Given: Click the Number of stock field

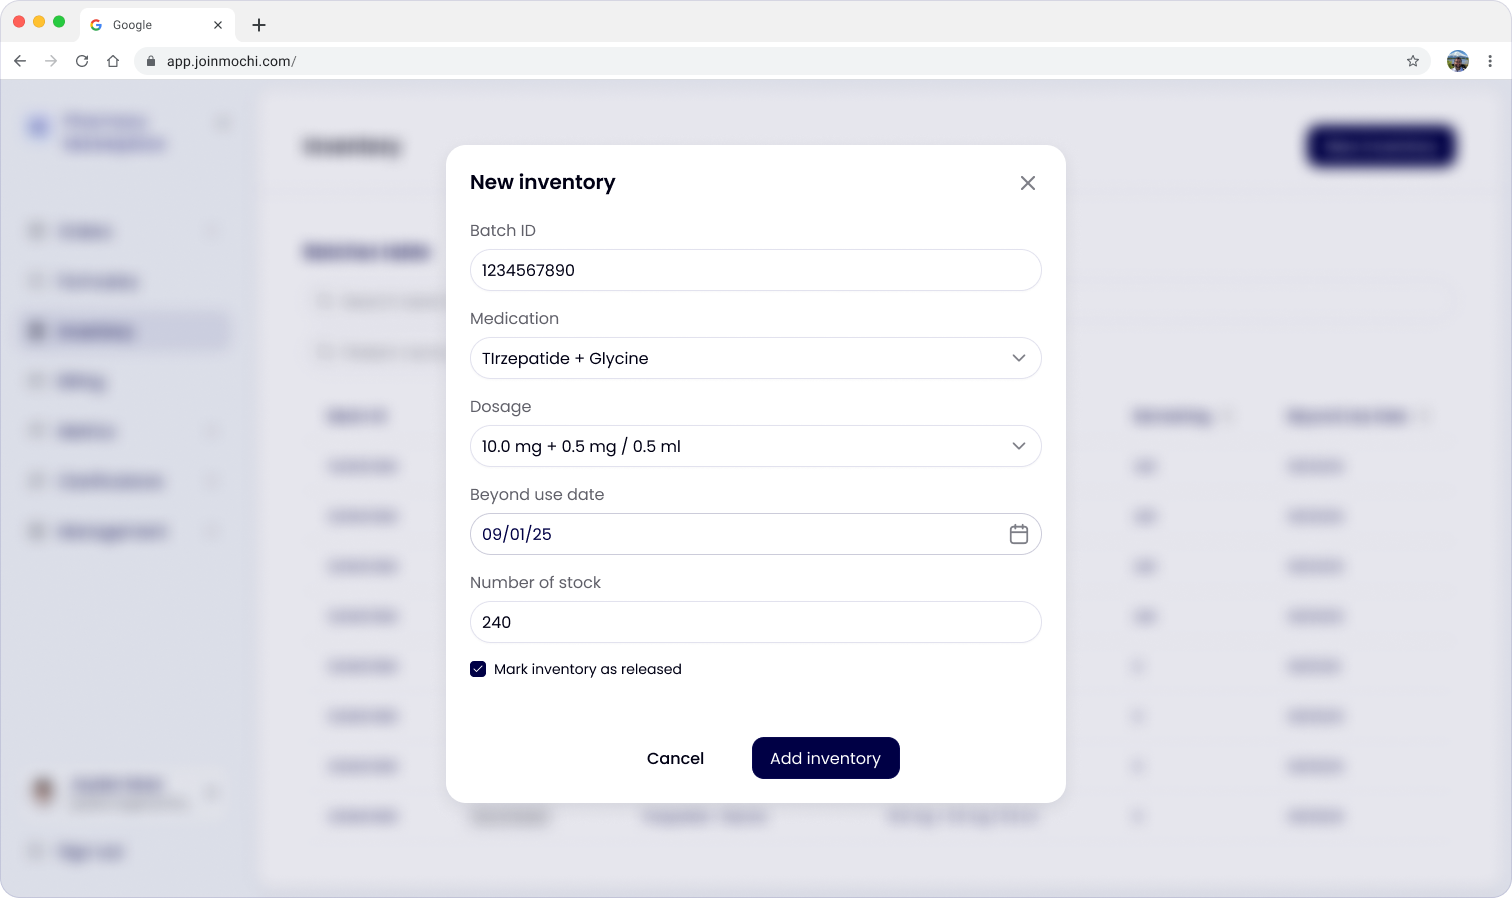Looking at the screenshot, I should point(755,622).
